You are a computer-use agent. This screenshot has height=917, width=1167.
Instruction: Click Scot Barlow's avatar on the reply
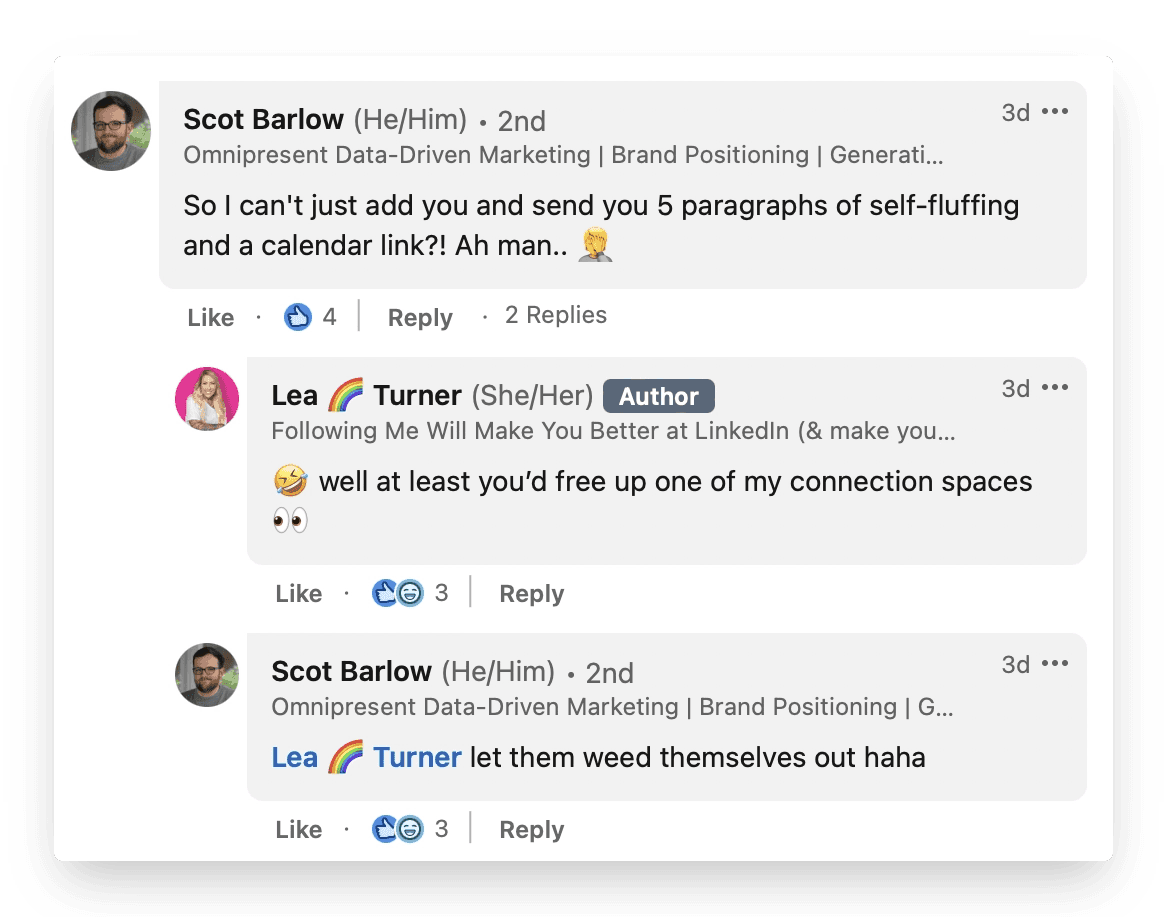pos(207,675)
